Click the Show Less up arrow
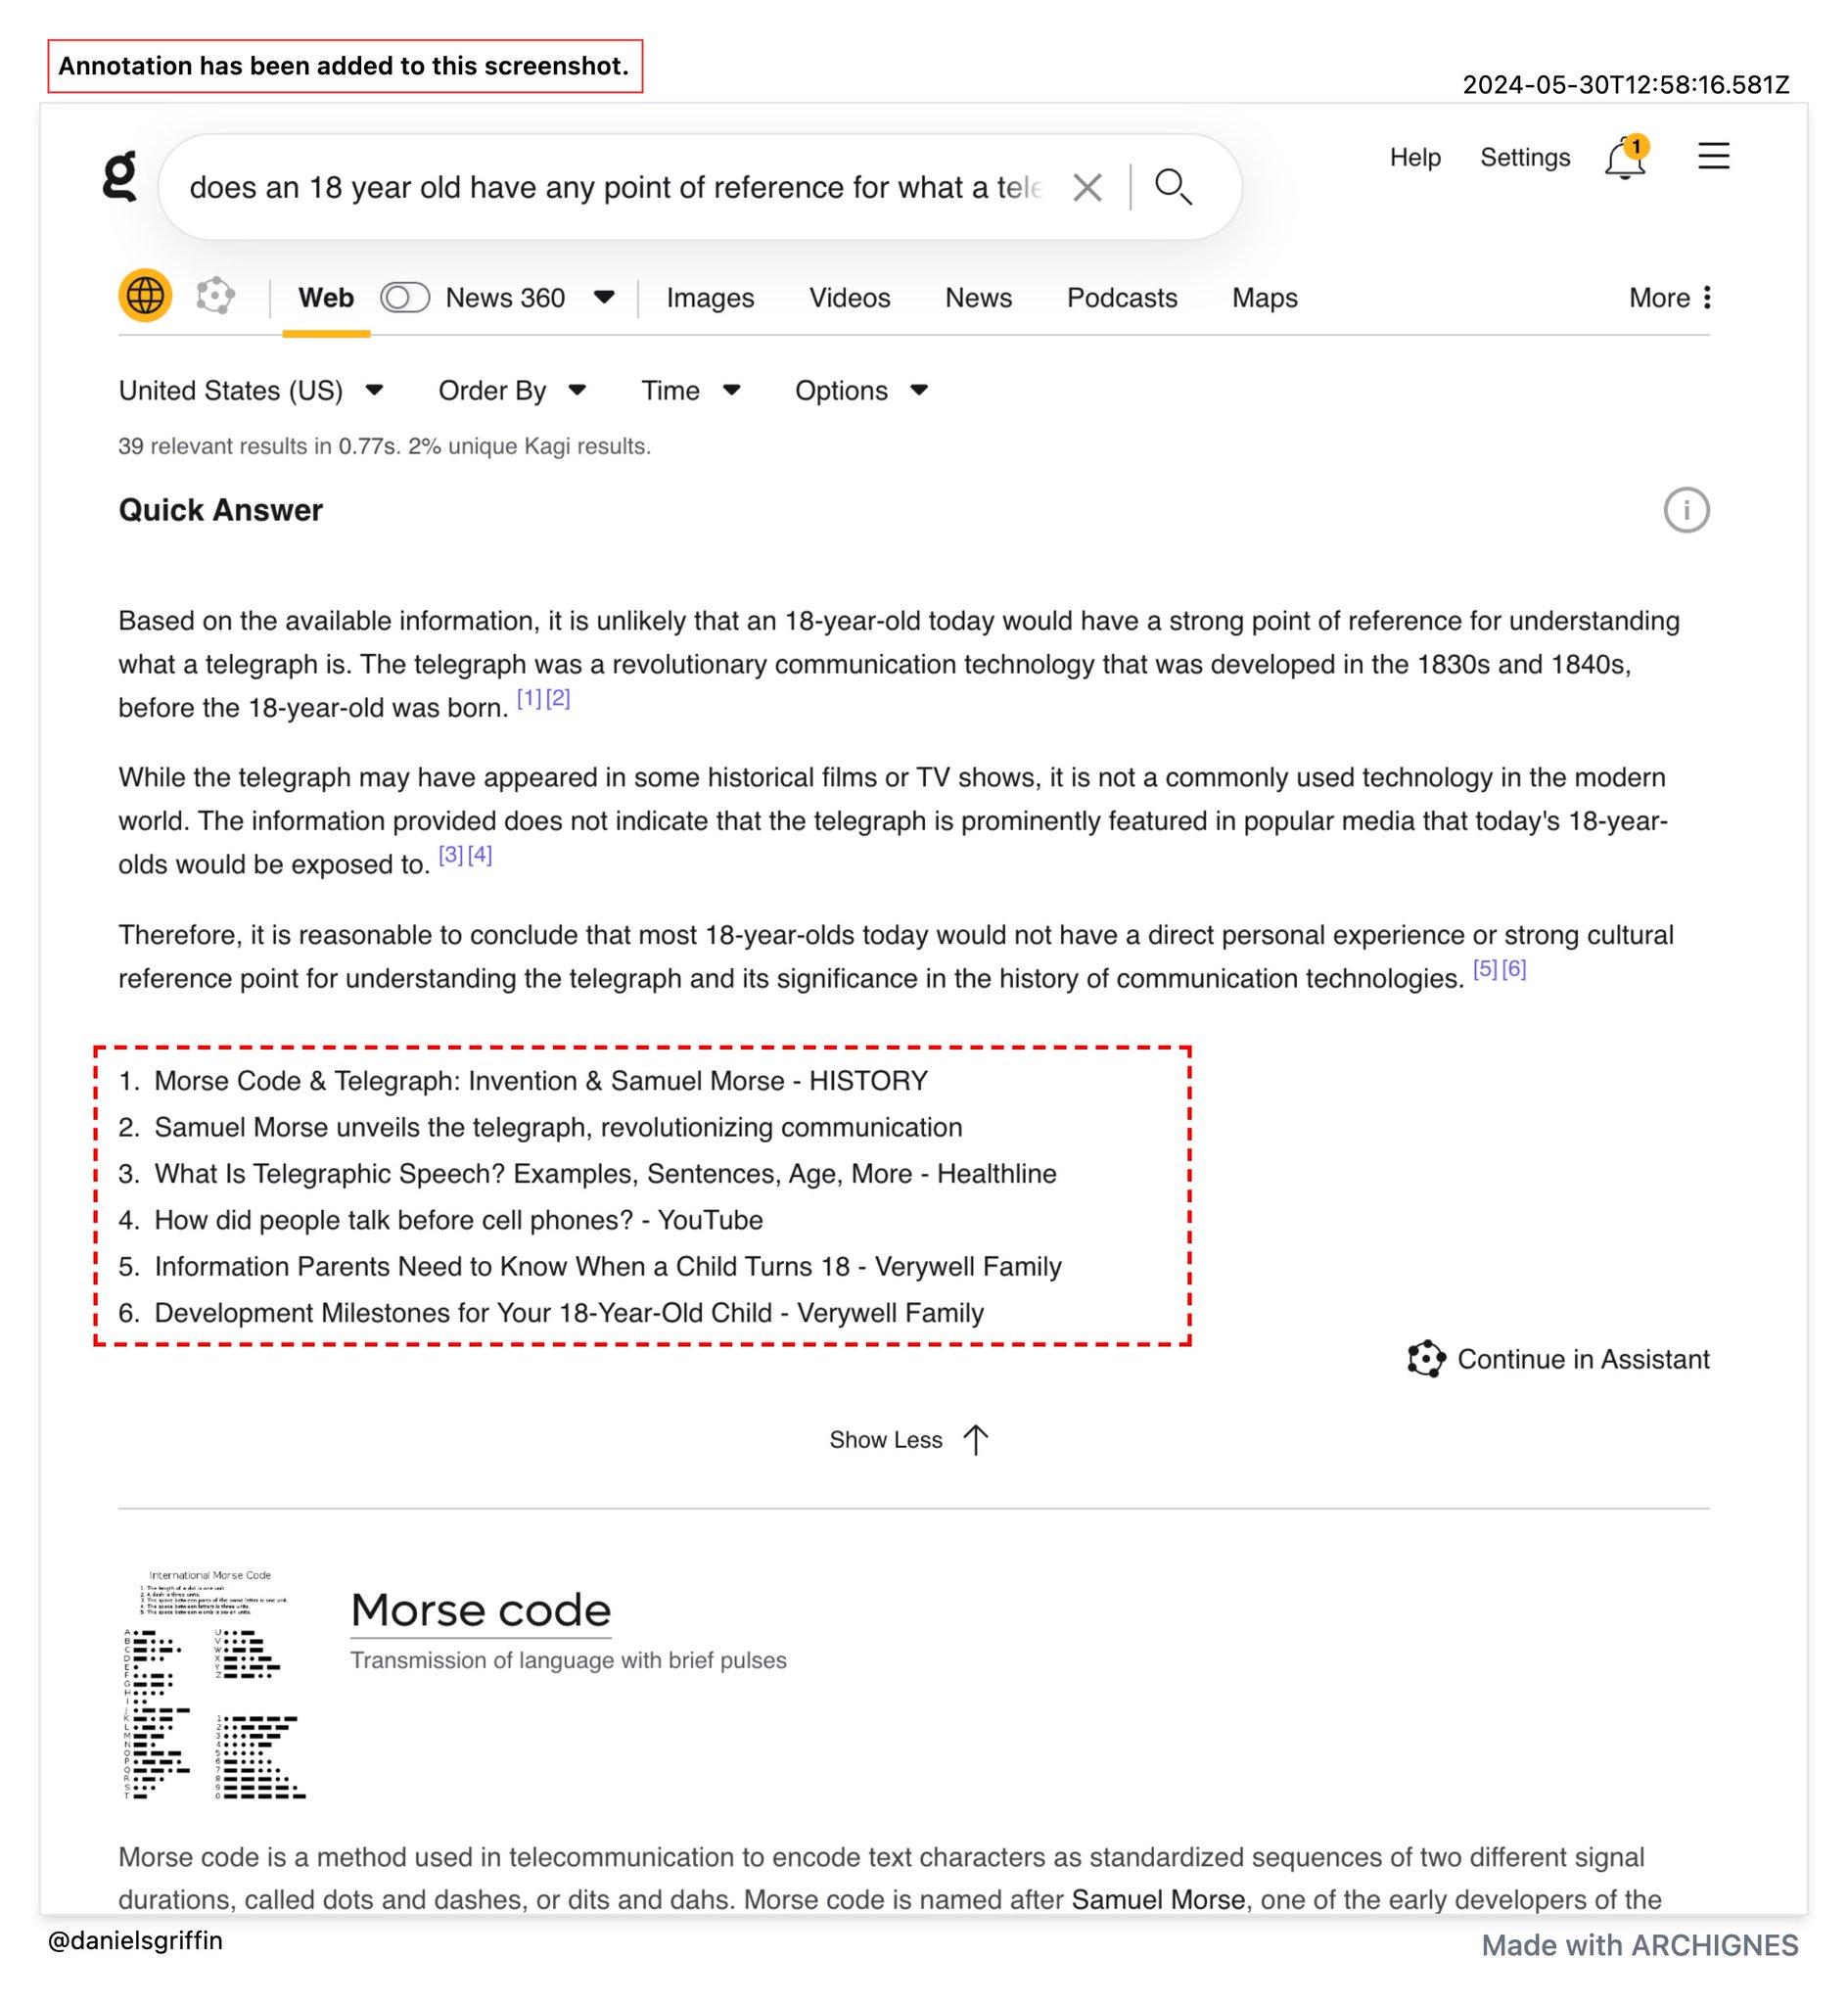This screenshot has width=1848, height=2005. (x=976, y=1440)
